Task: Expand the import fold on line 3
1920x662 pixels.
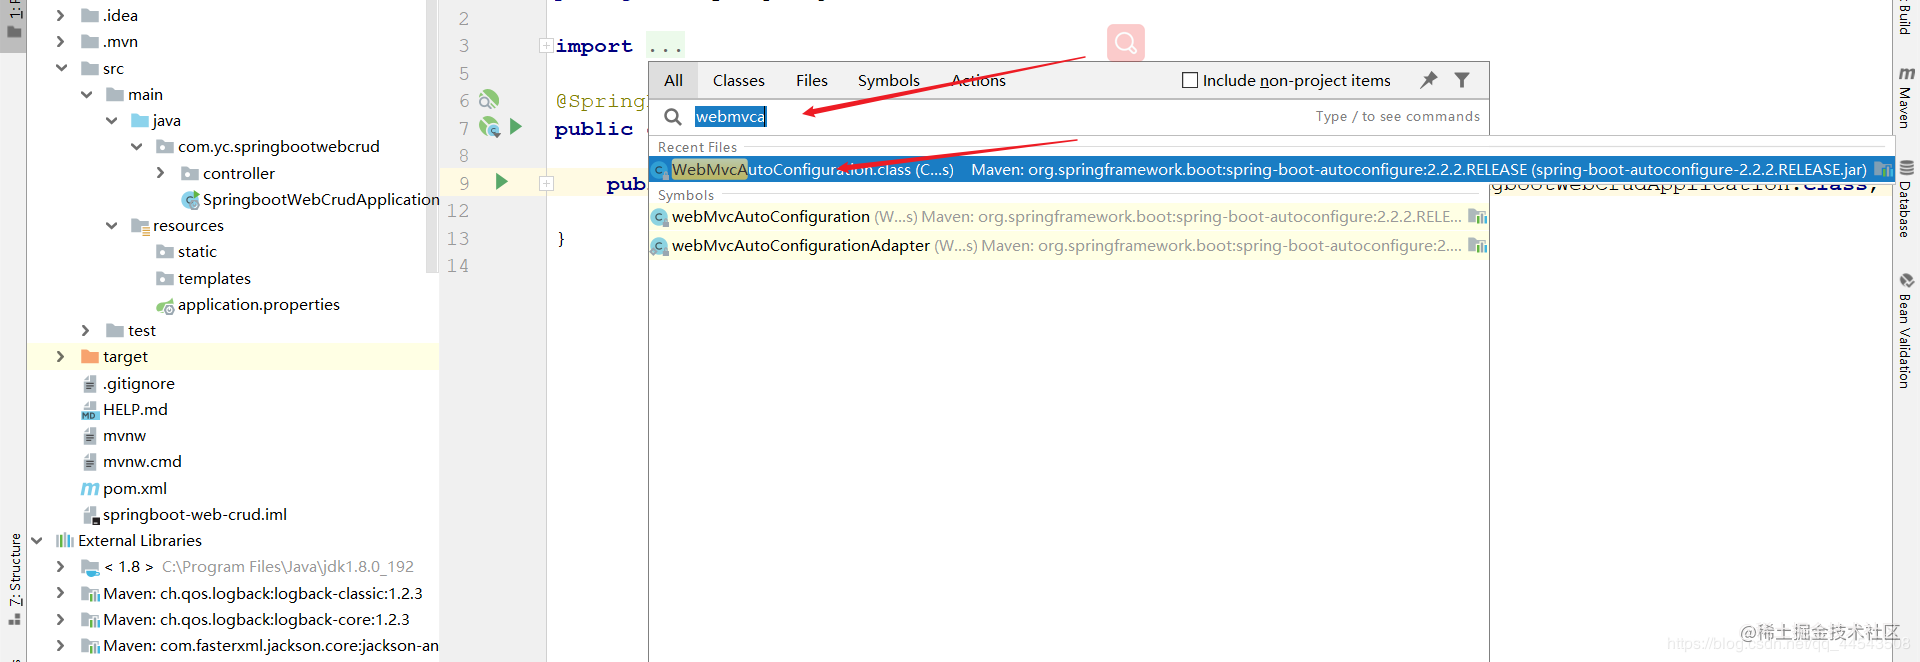Action: tap(546, 45)
